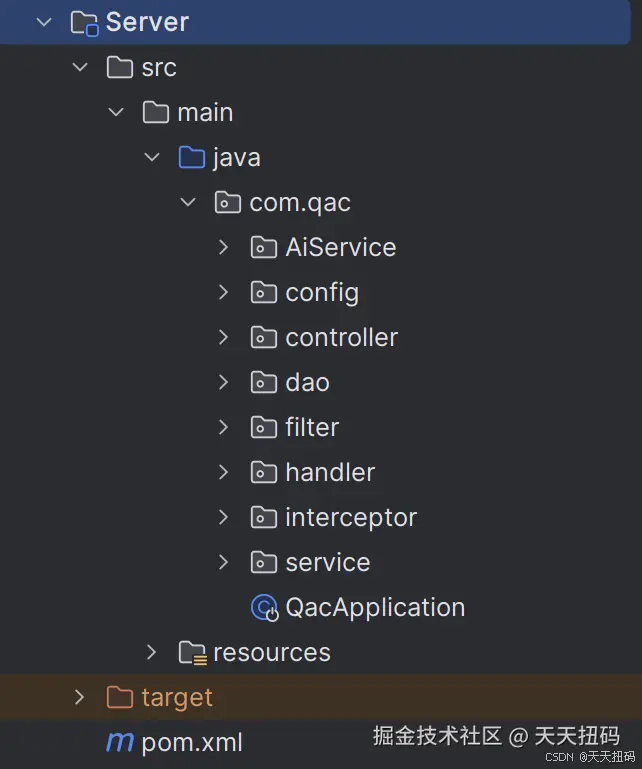Collapse the Server module node
The height and width of the screenshot is (769, 642).
tap(44, 23)
